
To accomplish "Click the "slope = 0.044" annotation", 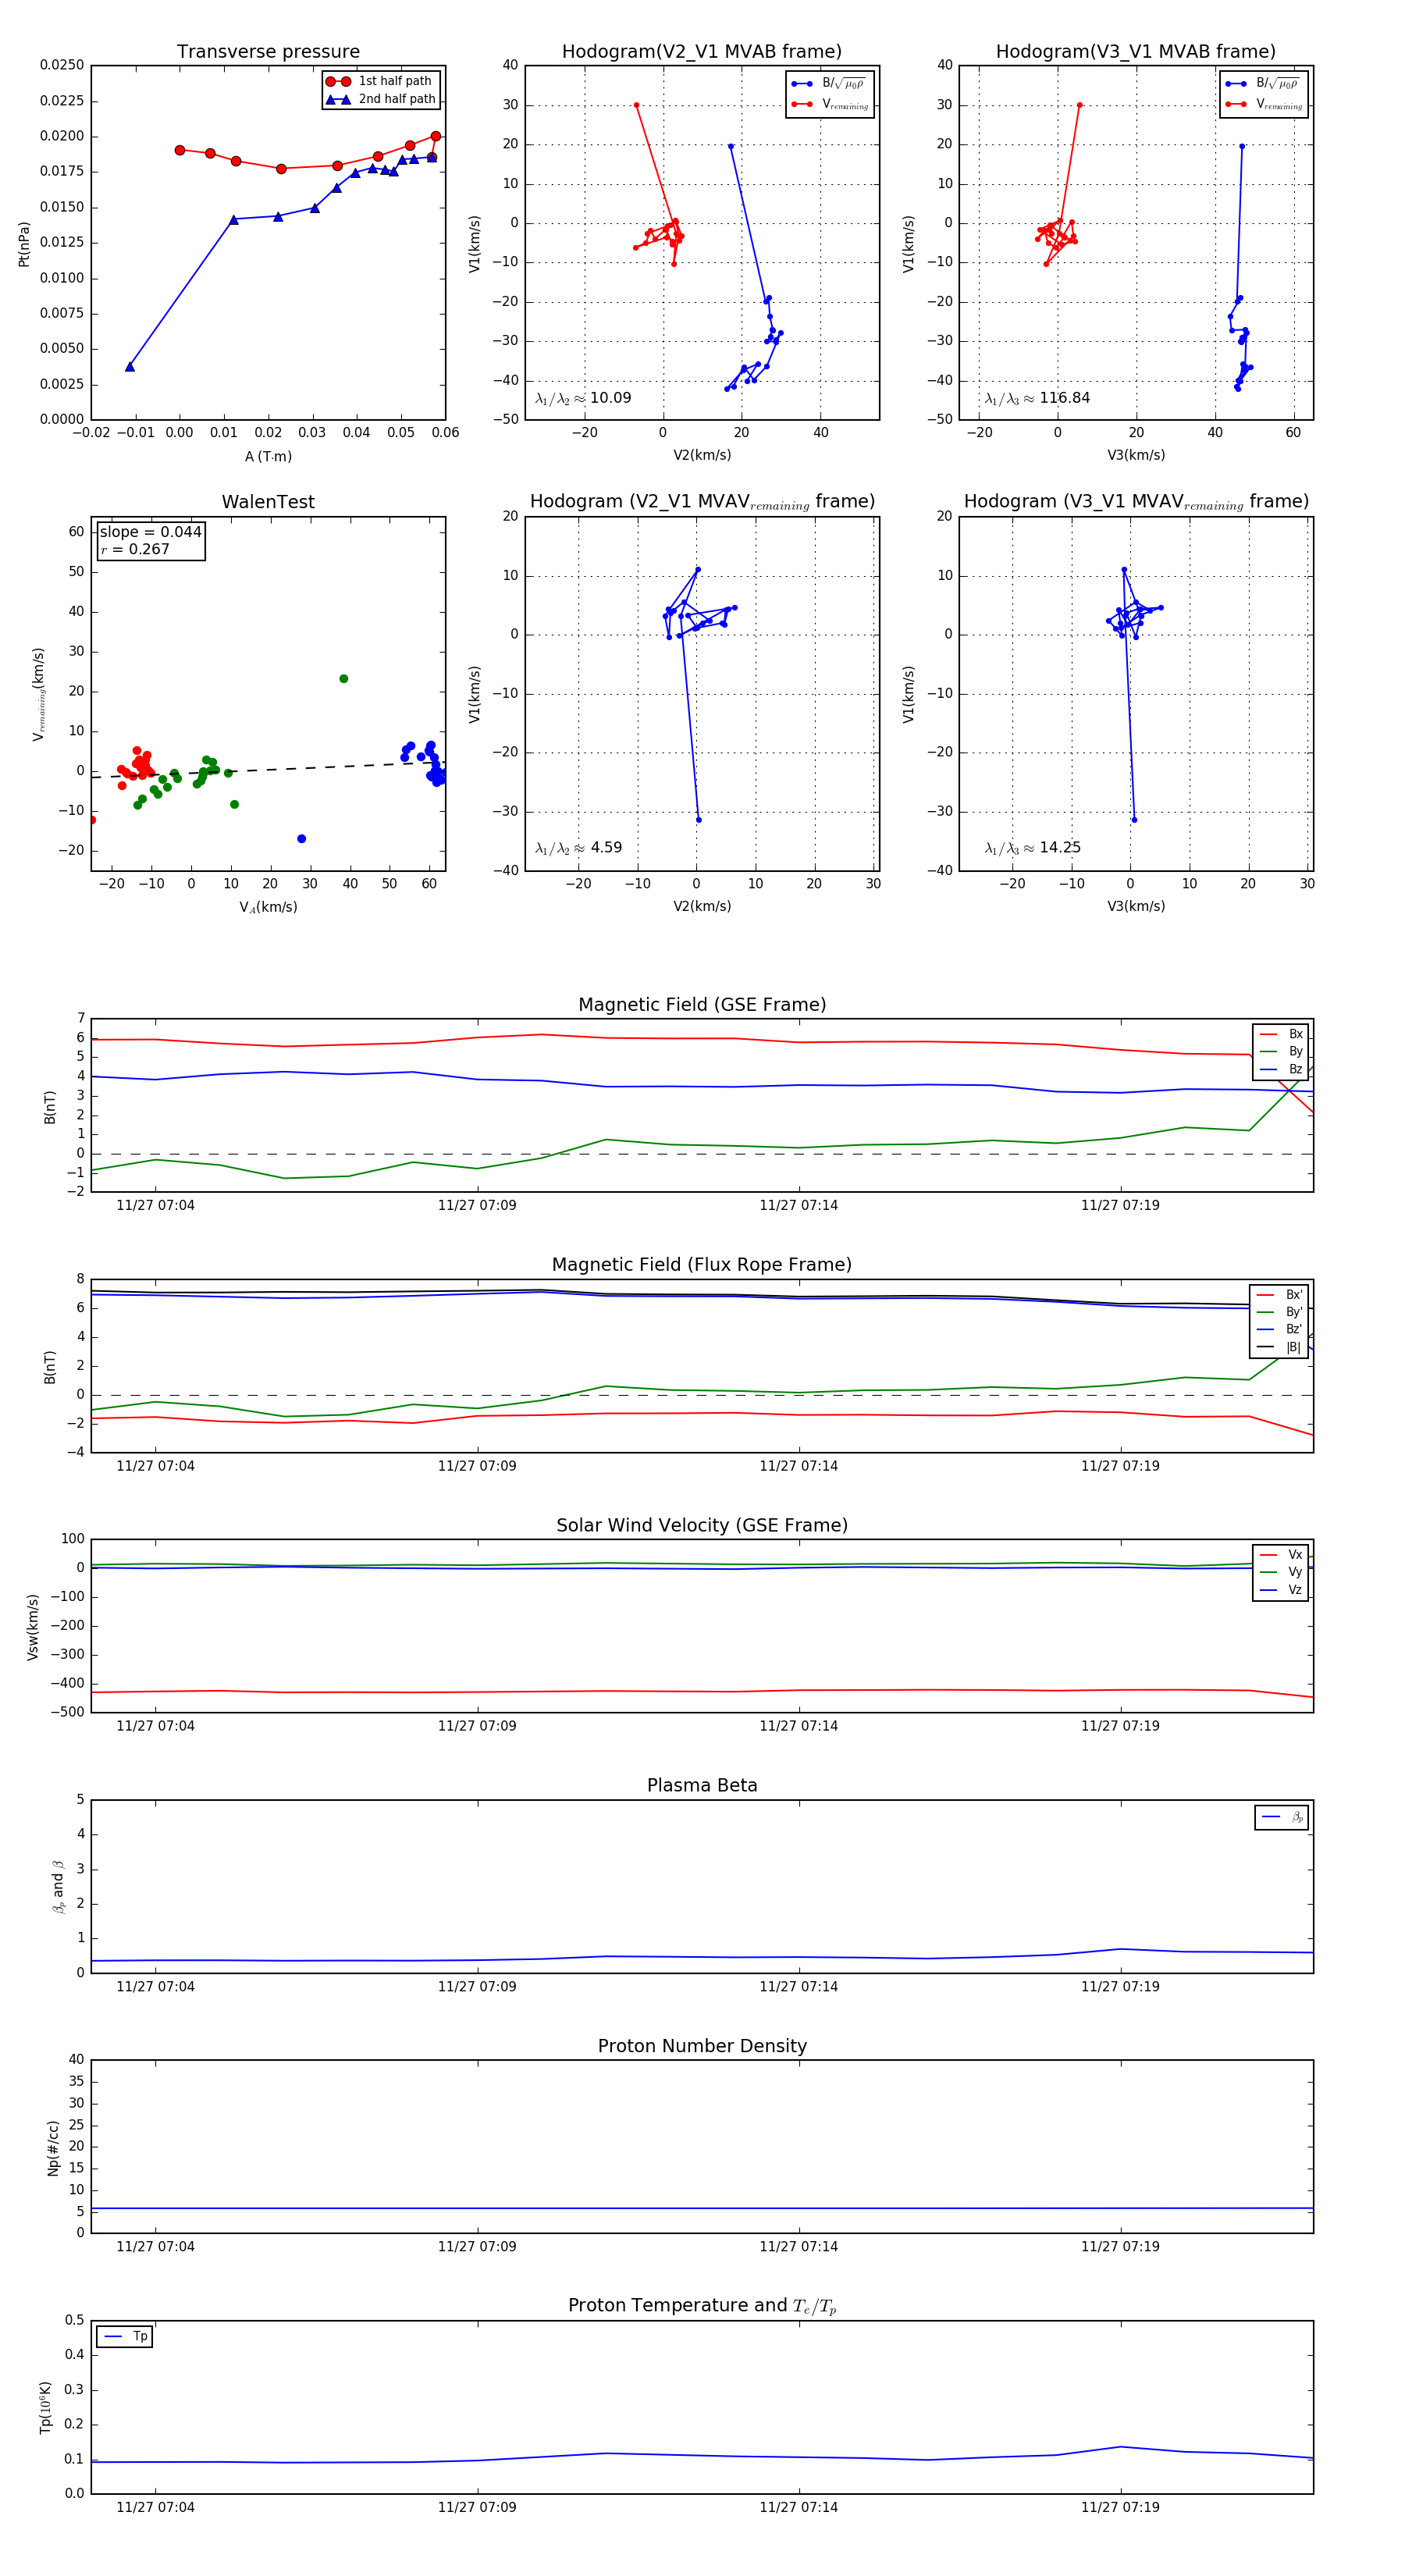I will [x=150, y=532].
